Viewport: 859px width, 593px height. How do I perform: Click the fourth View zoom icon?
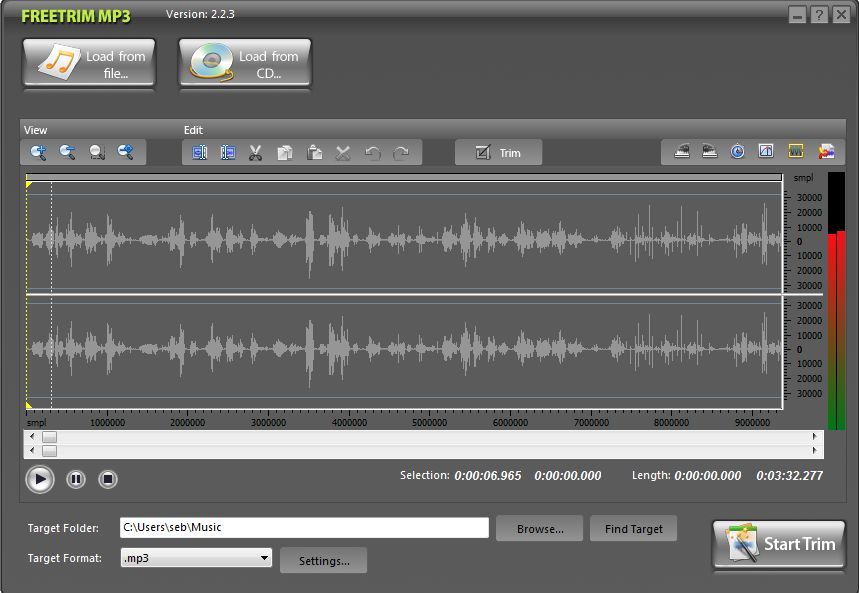126,152
